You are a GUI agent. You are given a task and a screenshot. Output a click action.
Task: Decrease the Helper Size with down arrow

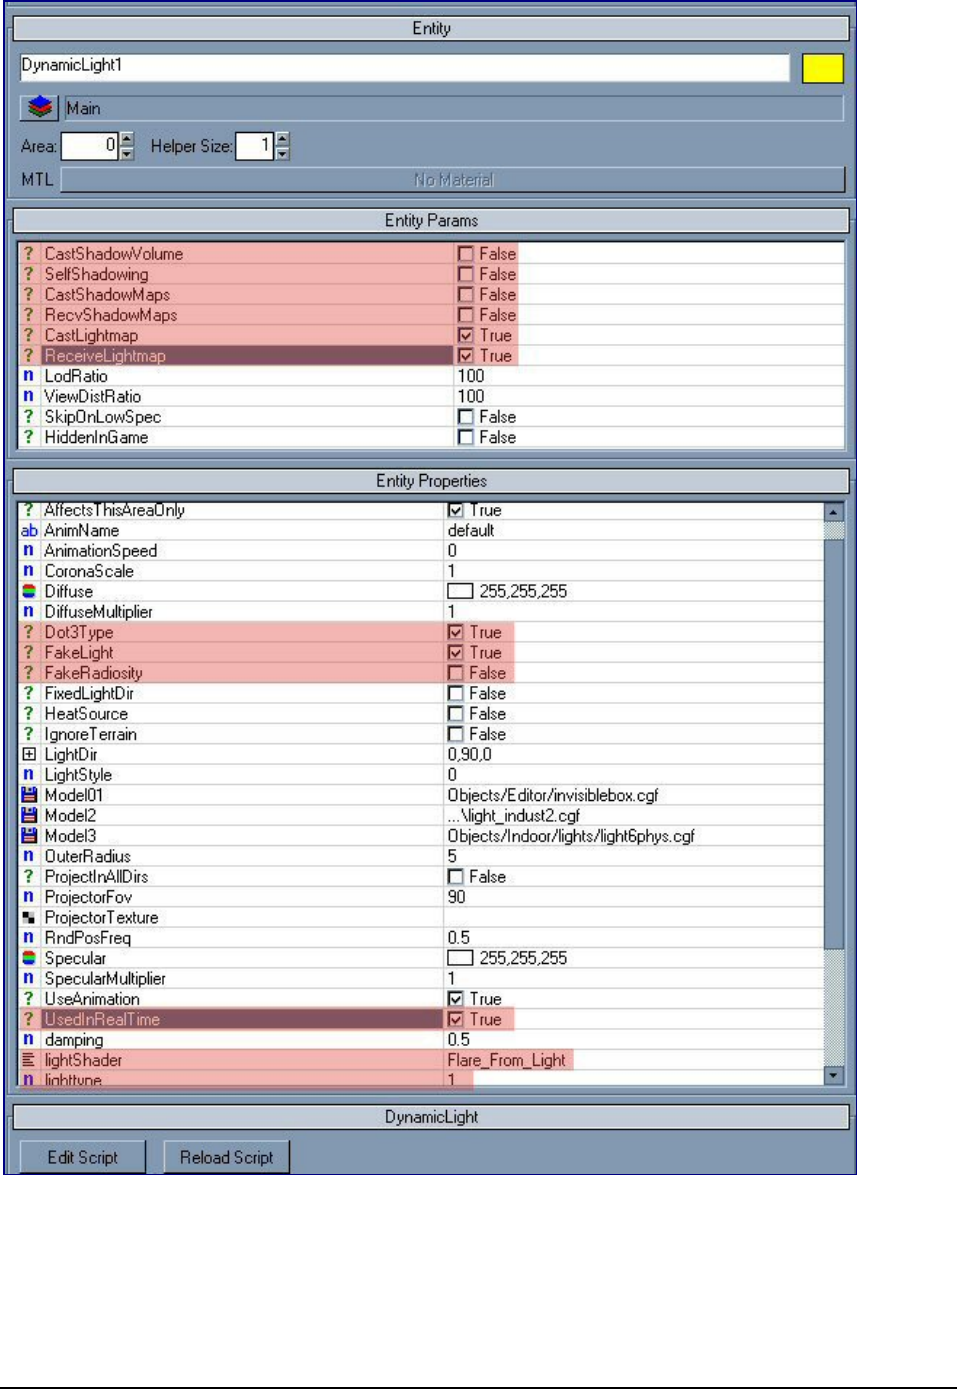click(x=283, y=153)
